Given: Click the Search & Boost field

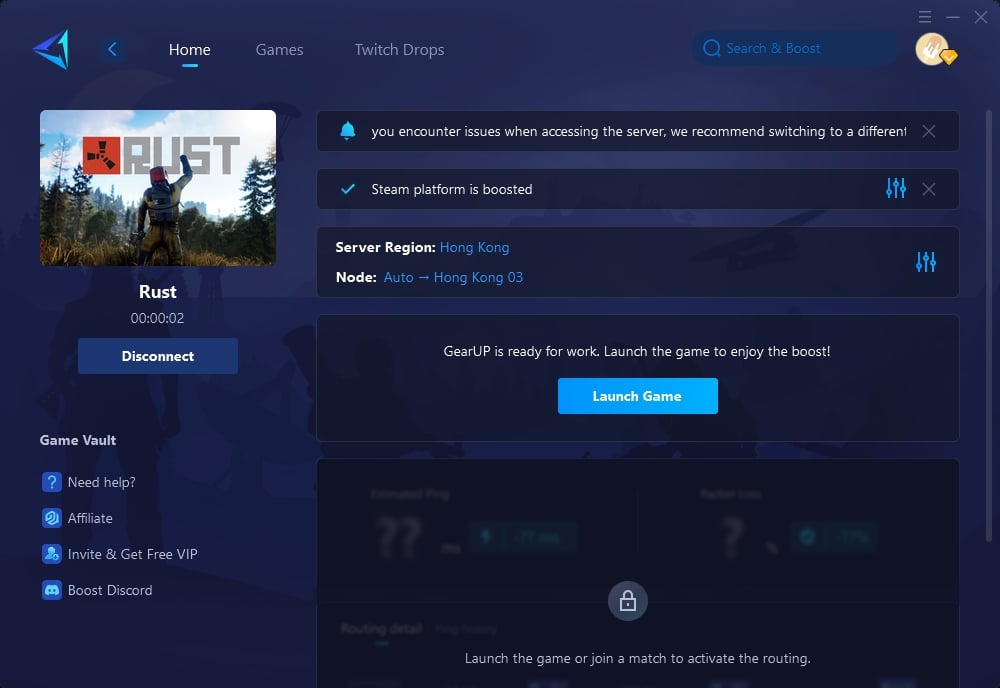Looking at the screenshot, I should pyautogui.click(x=795, y=48).
